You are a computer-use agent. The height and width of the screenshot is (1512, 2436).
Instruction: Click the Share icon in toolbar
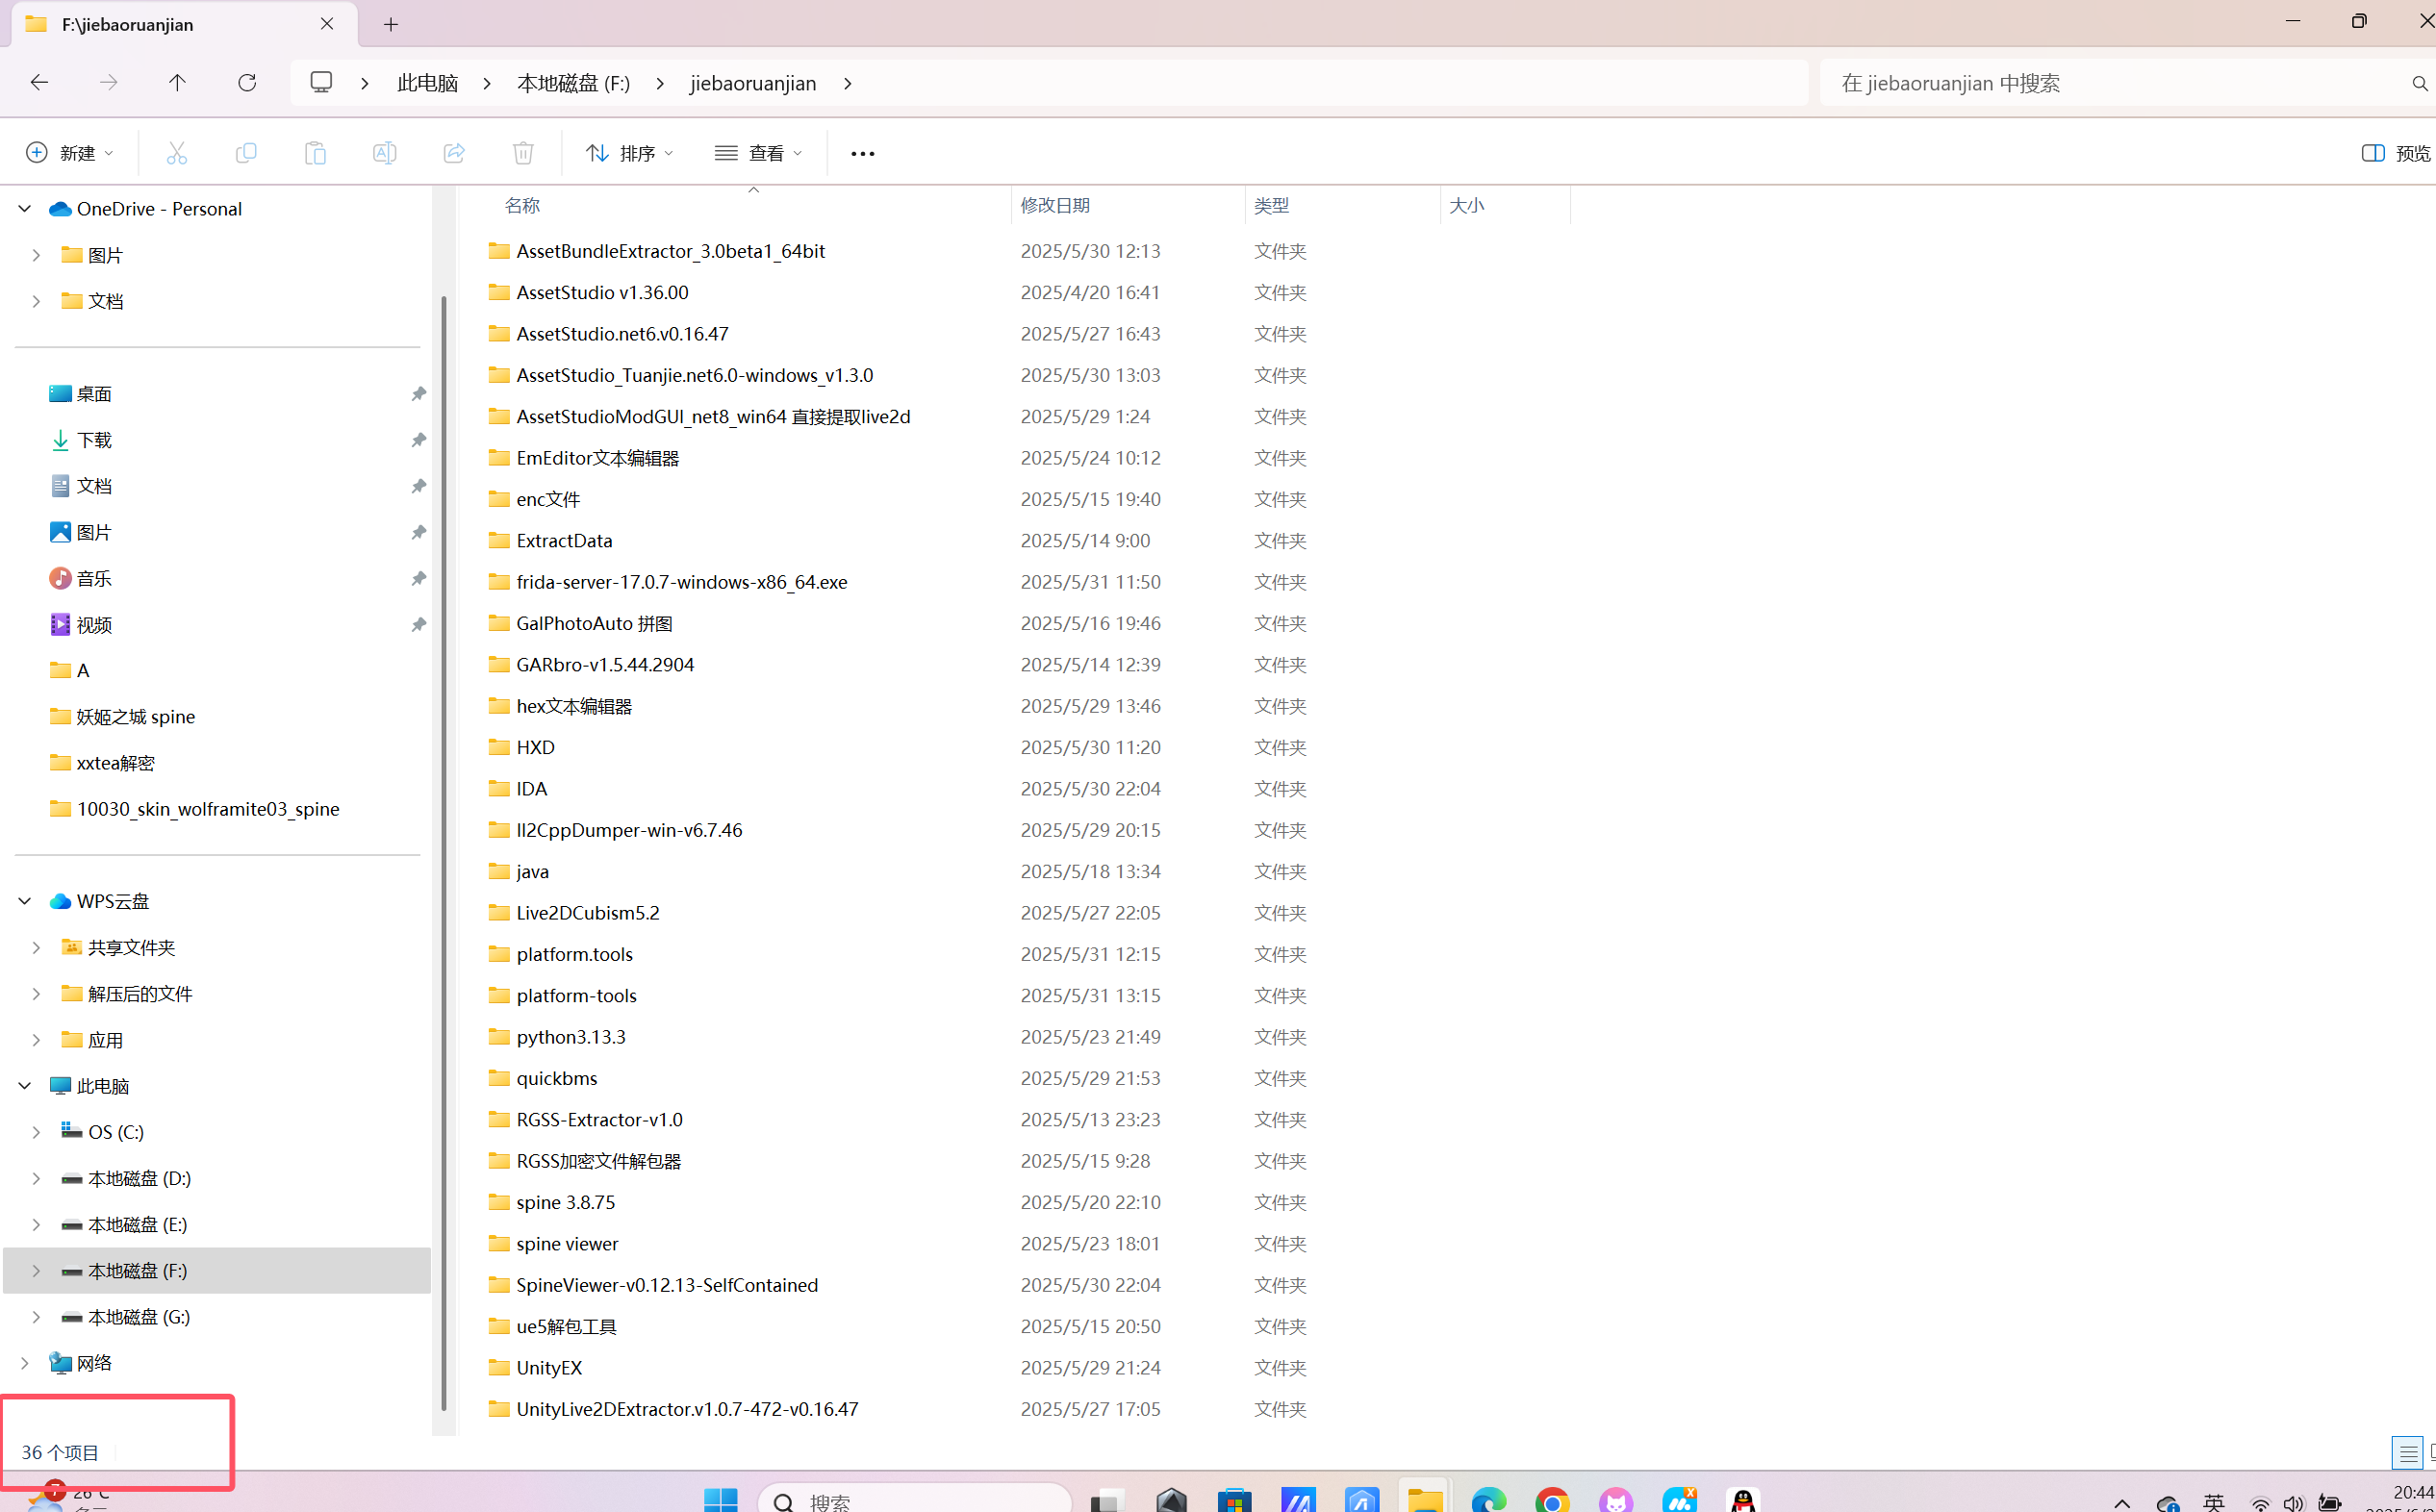coord(454,153)
